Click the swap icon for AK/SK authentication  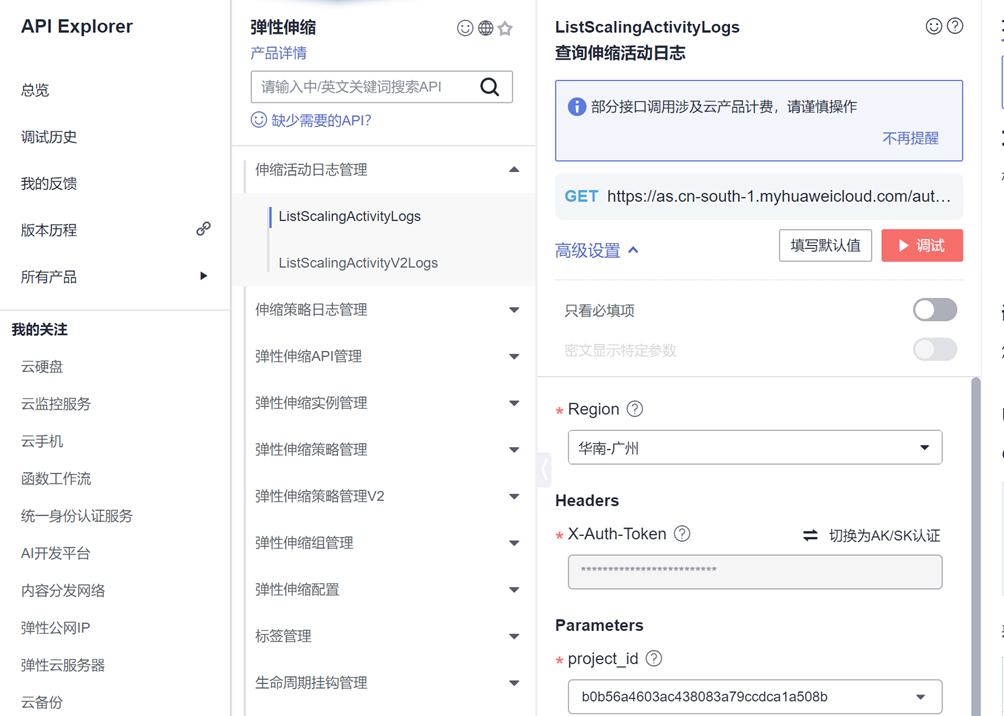pos(811,535)
